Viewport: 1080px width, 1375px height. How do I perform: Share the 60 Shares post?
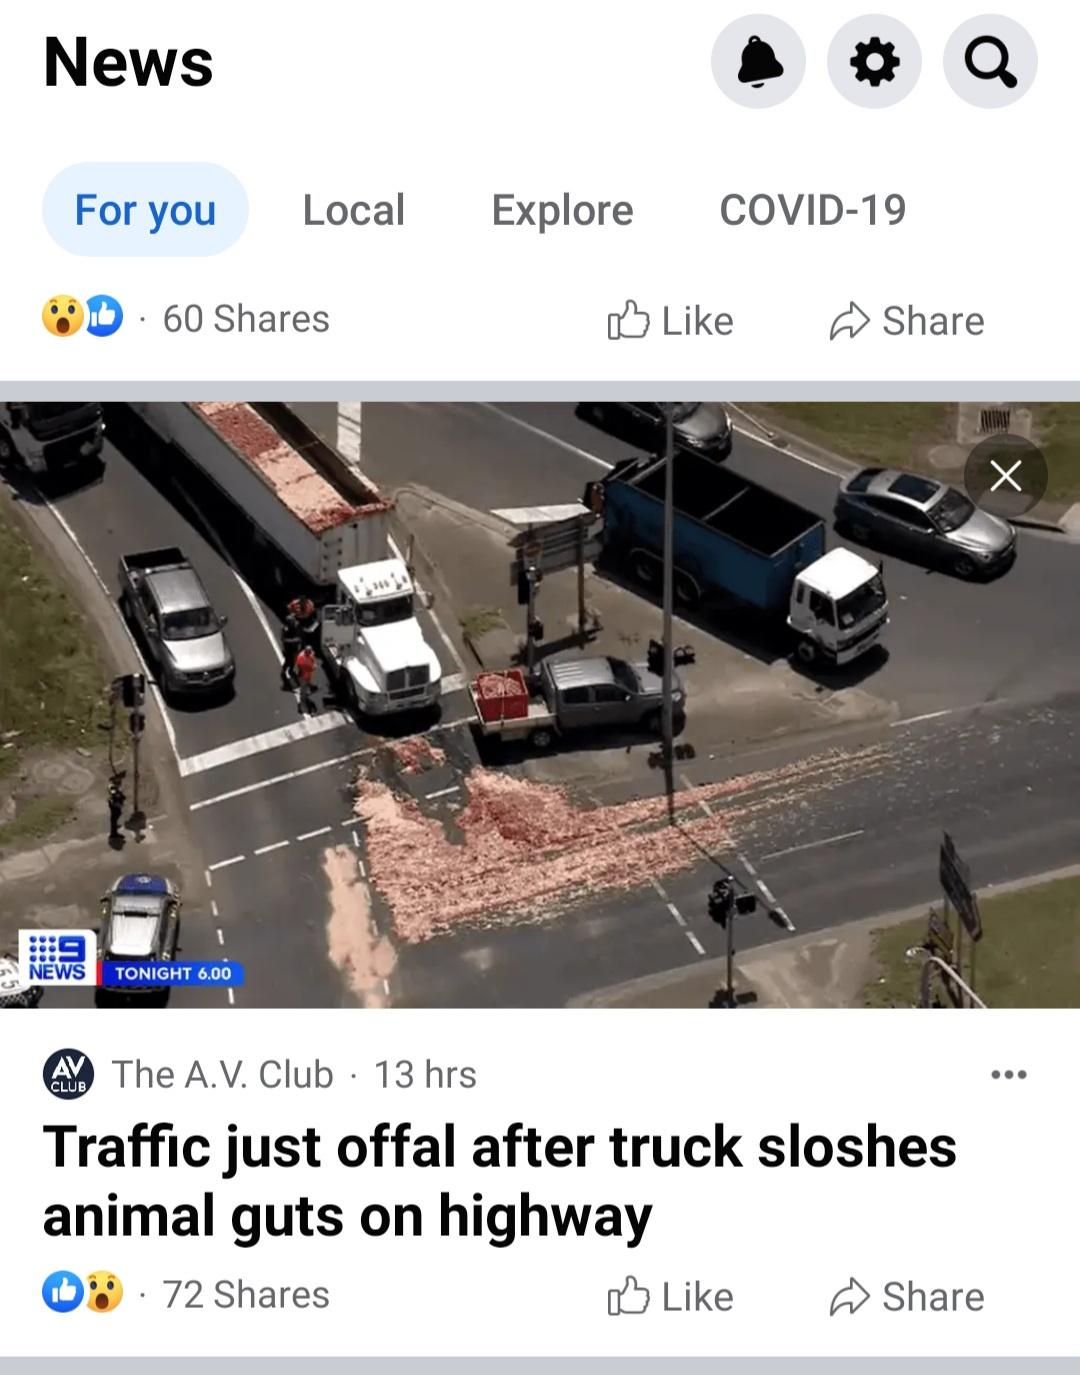click(906, 320)
